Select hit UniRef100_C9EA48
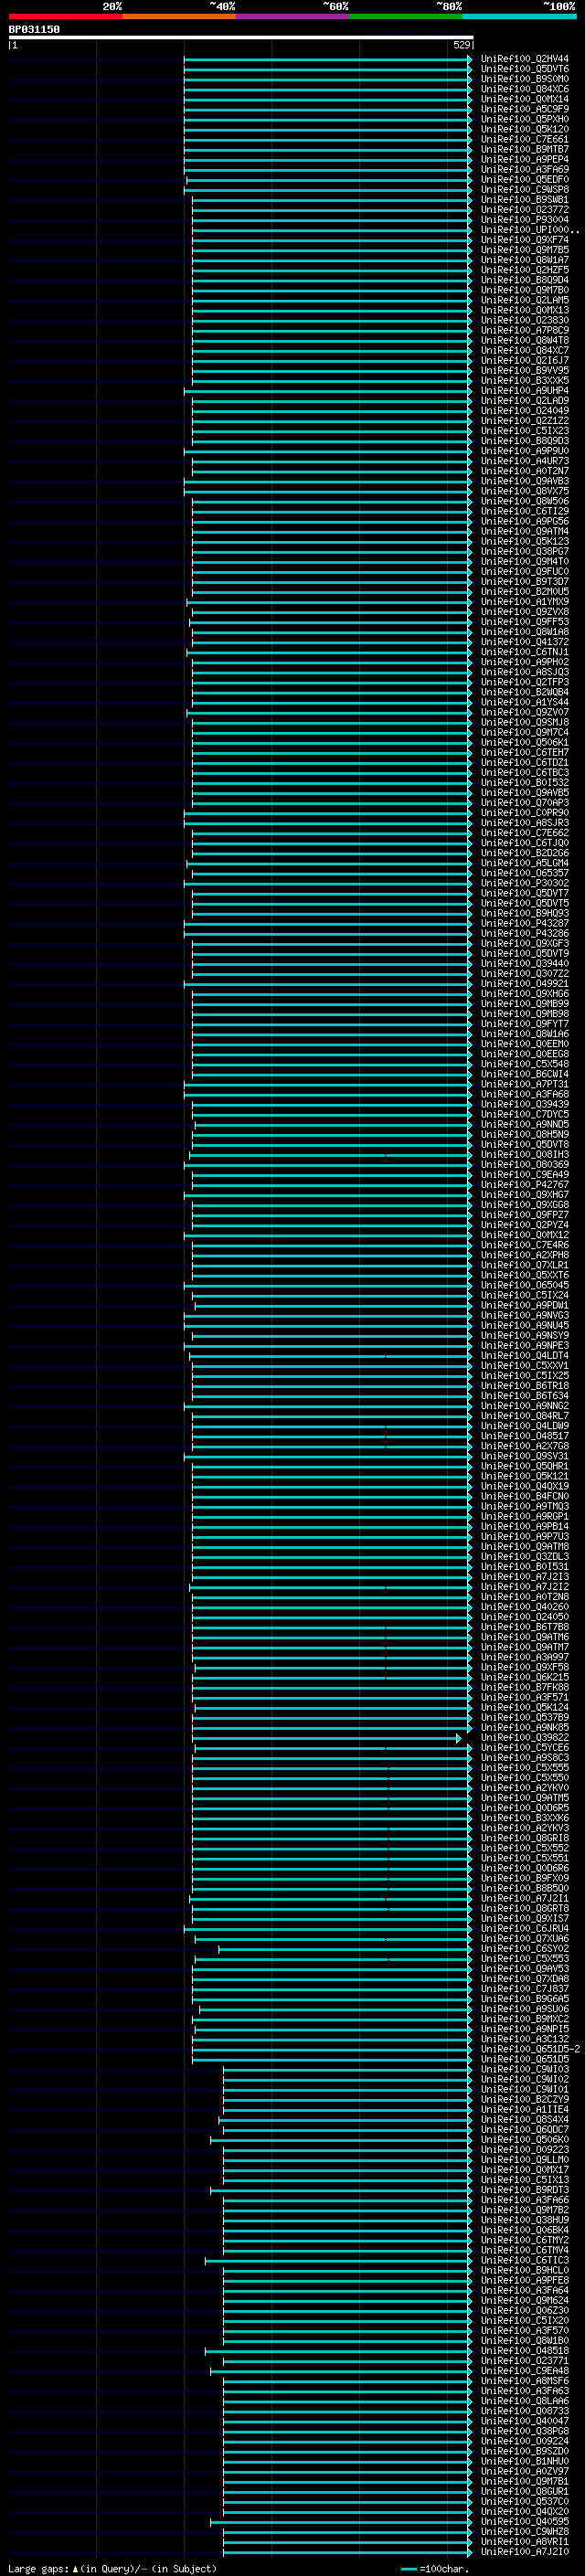585x2576 pixels. 525,2371
